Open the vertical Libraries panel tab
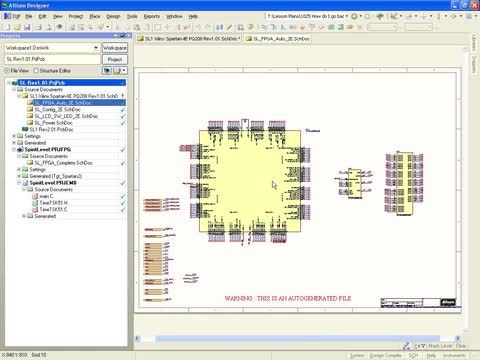 (x=474, y=42)
